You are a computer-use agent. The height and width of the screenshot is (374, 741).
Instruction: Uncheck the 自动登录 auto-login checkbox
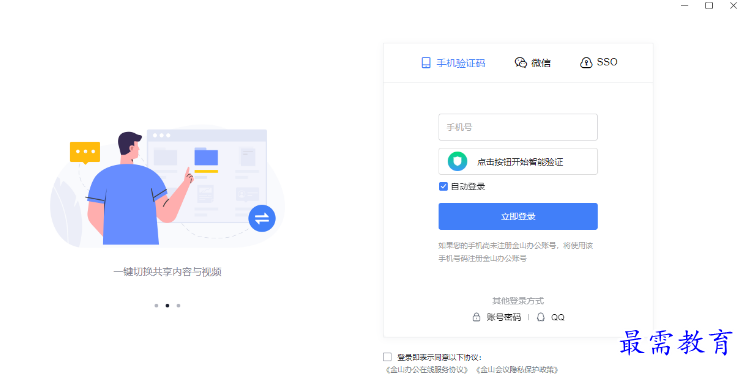coord(443,186)
